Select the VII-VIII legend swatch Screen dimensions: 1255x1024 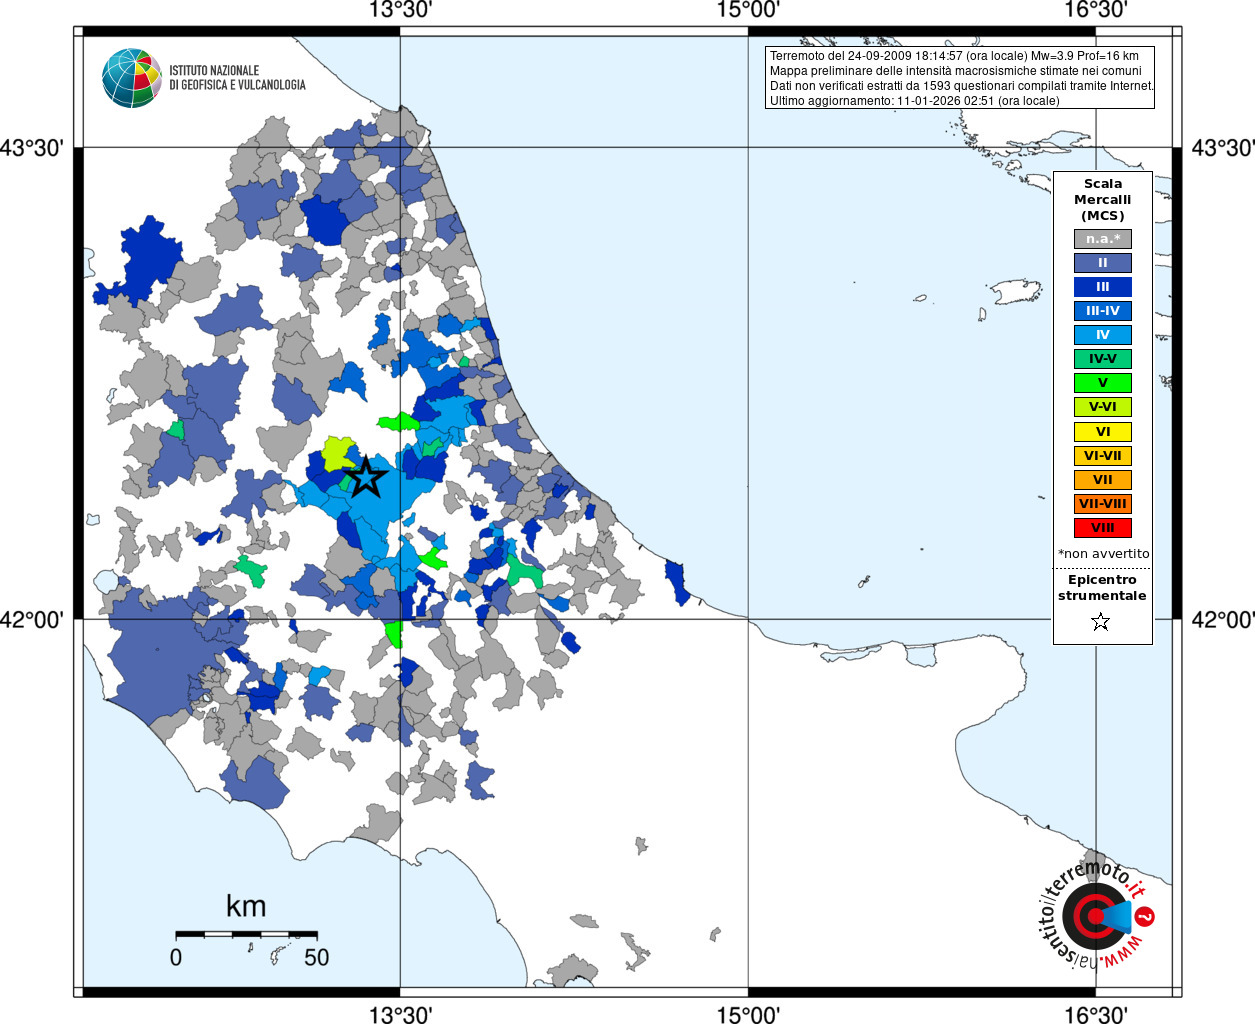(1103, 504)
